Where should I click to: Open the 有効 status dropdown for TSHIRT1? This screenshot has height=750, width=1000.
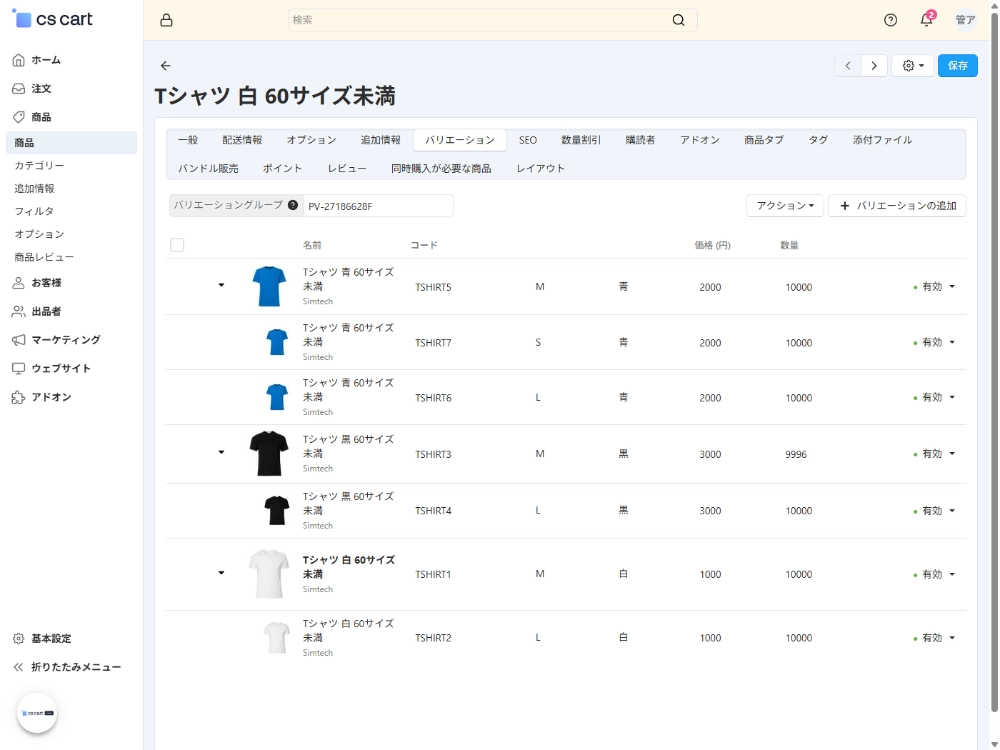coord(934,574)
